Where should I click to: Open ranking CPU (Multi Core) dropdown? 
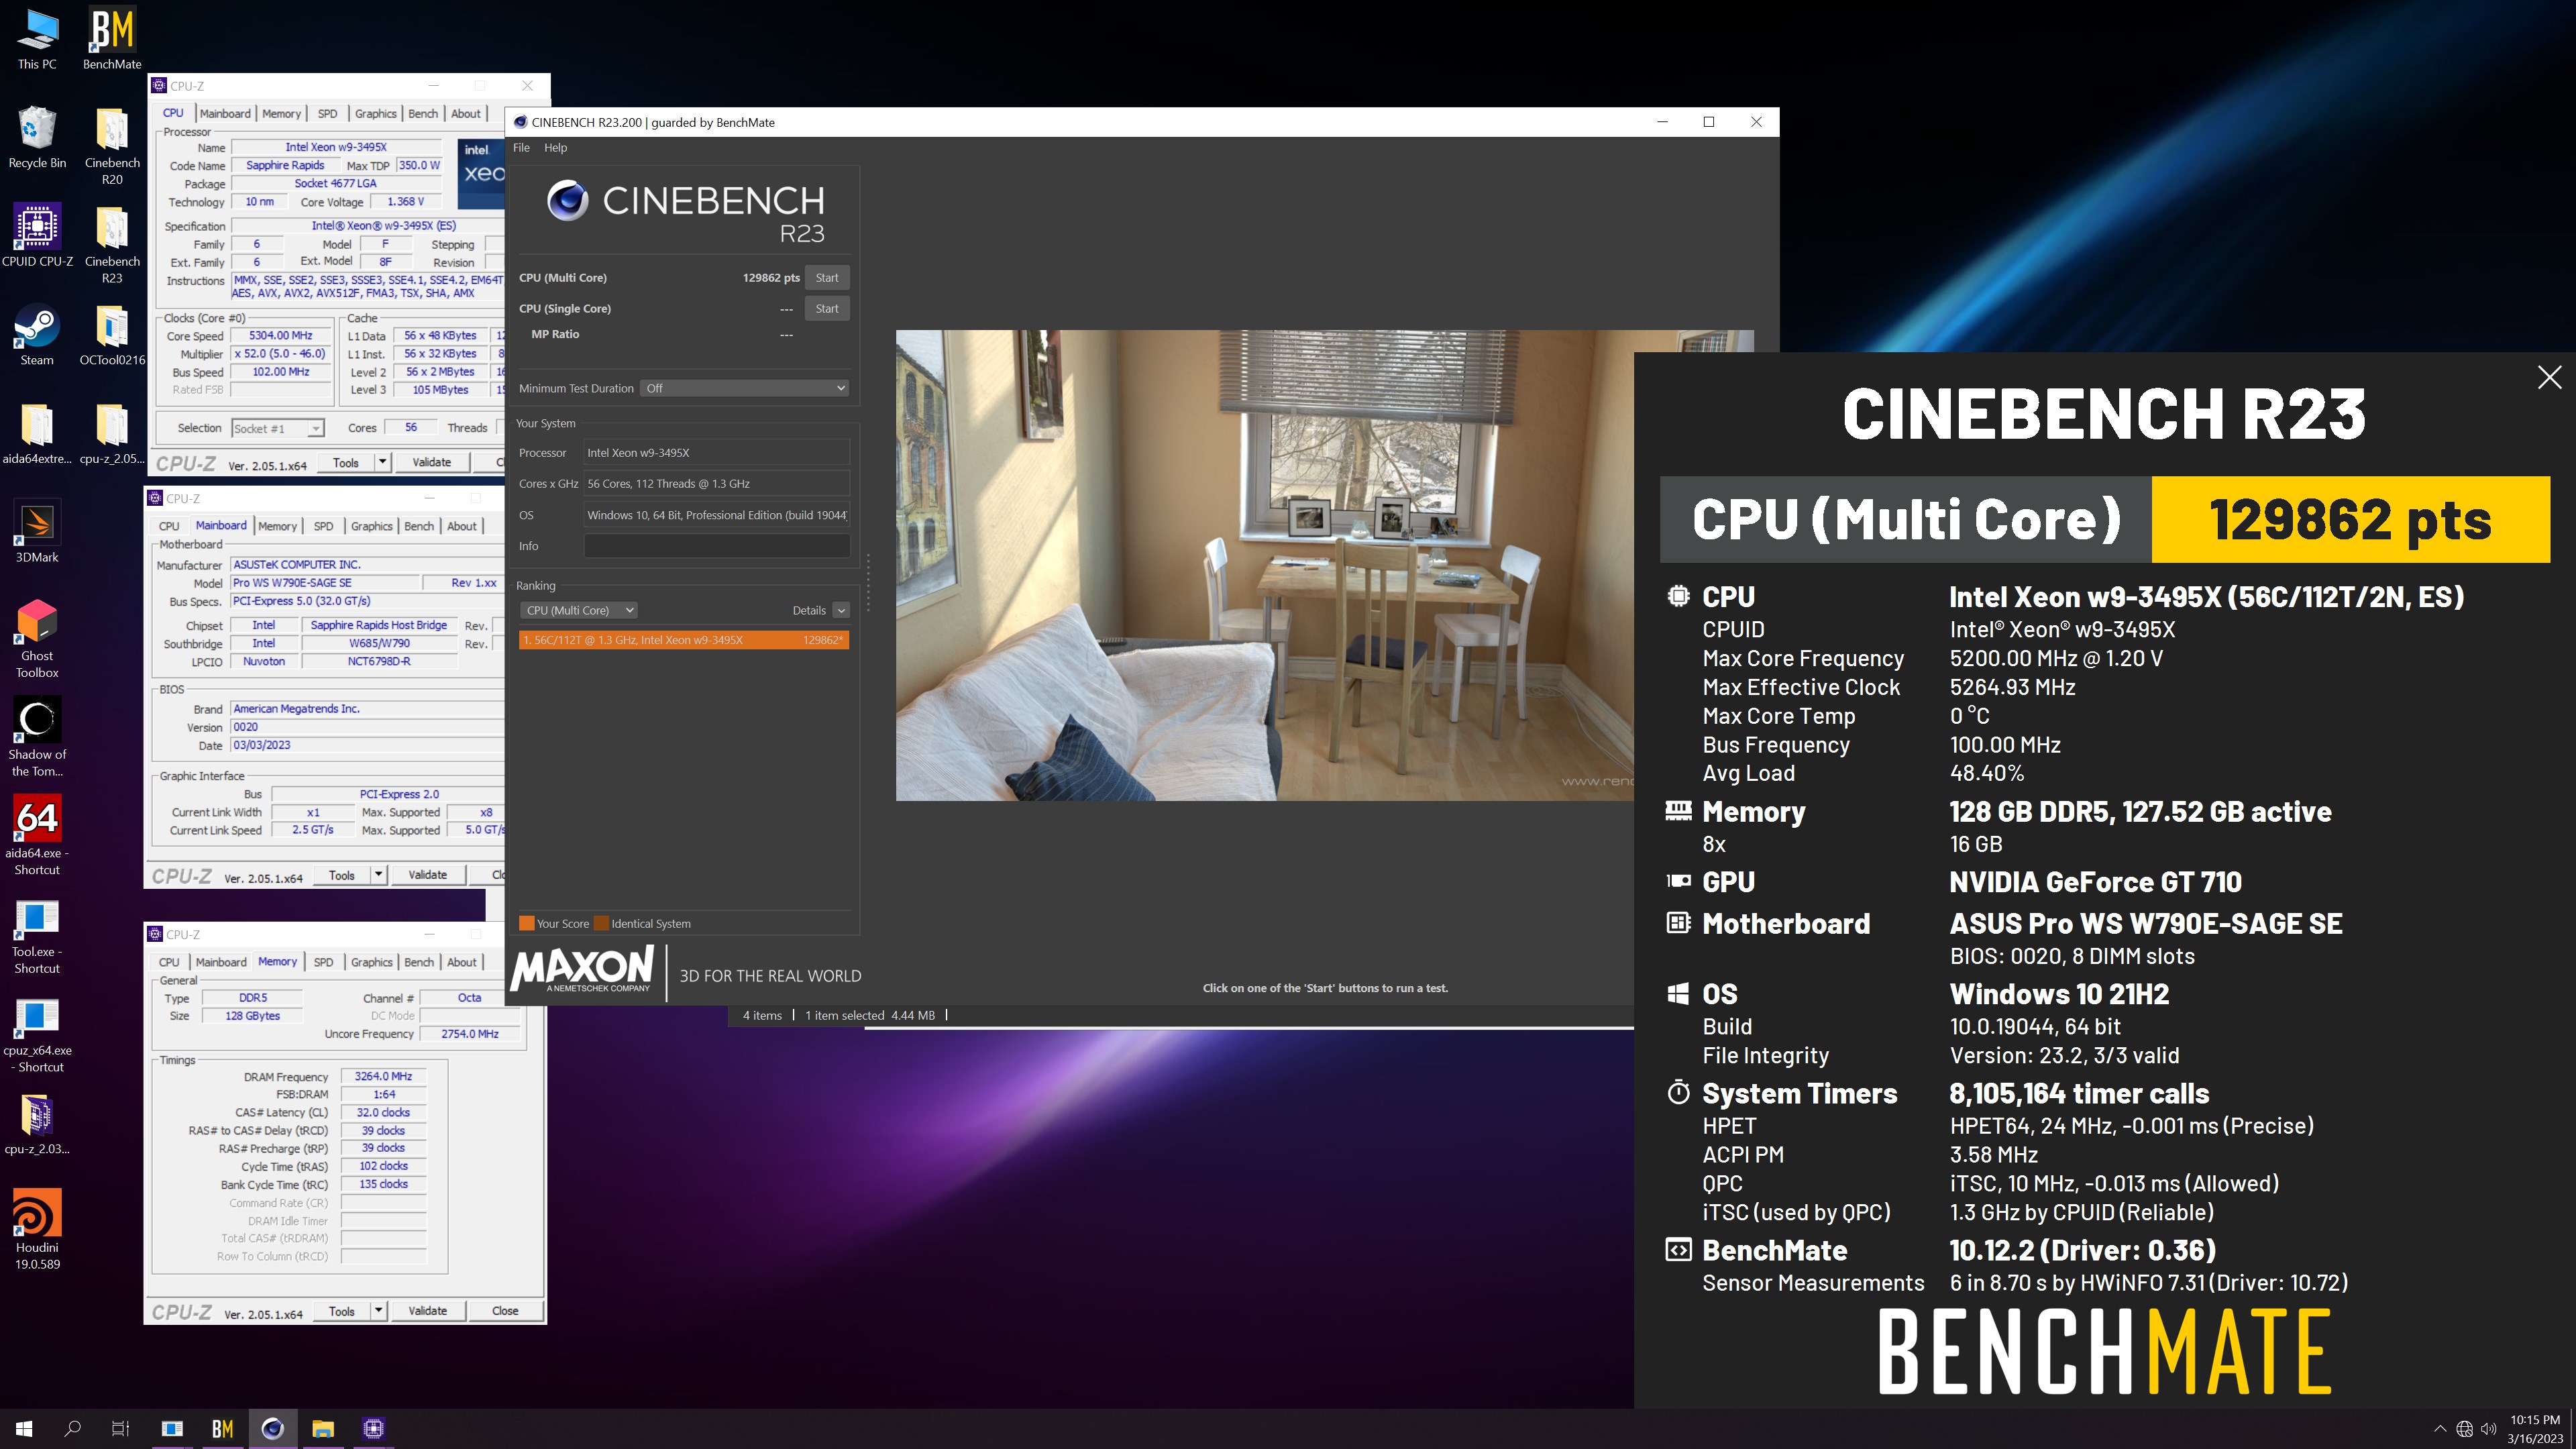[x=578, y=610]
